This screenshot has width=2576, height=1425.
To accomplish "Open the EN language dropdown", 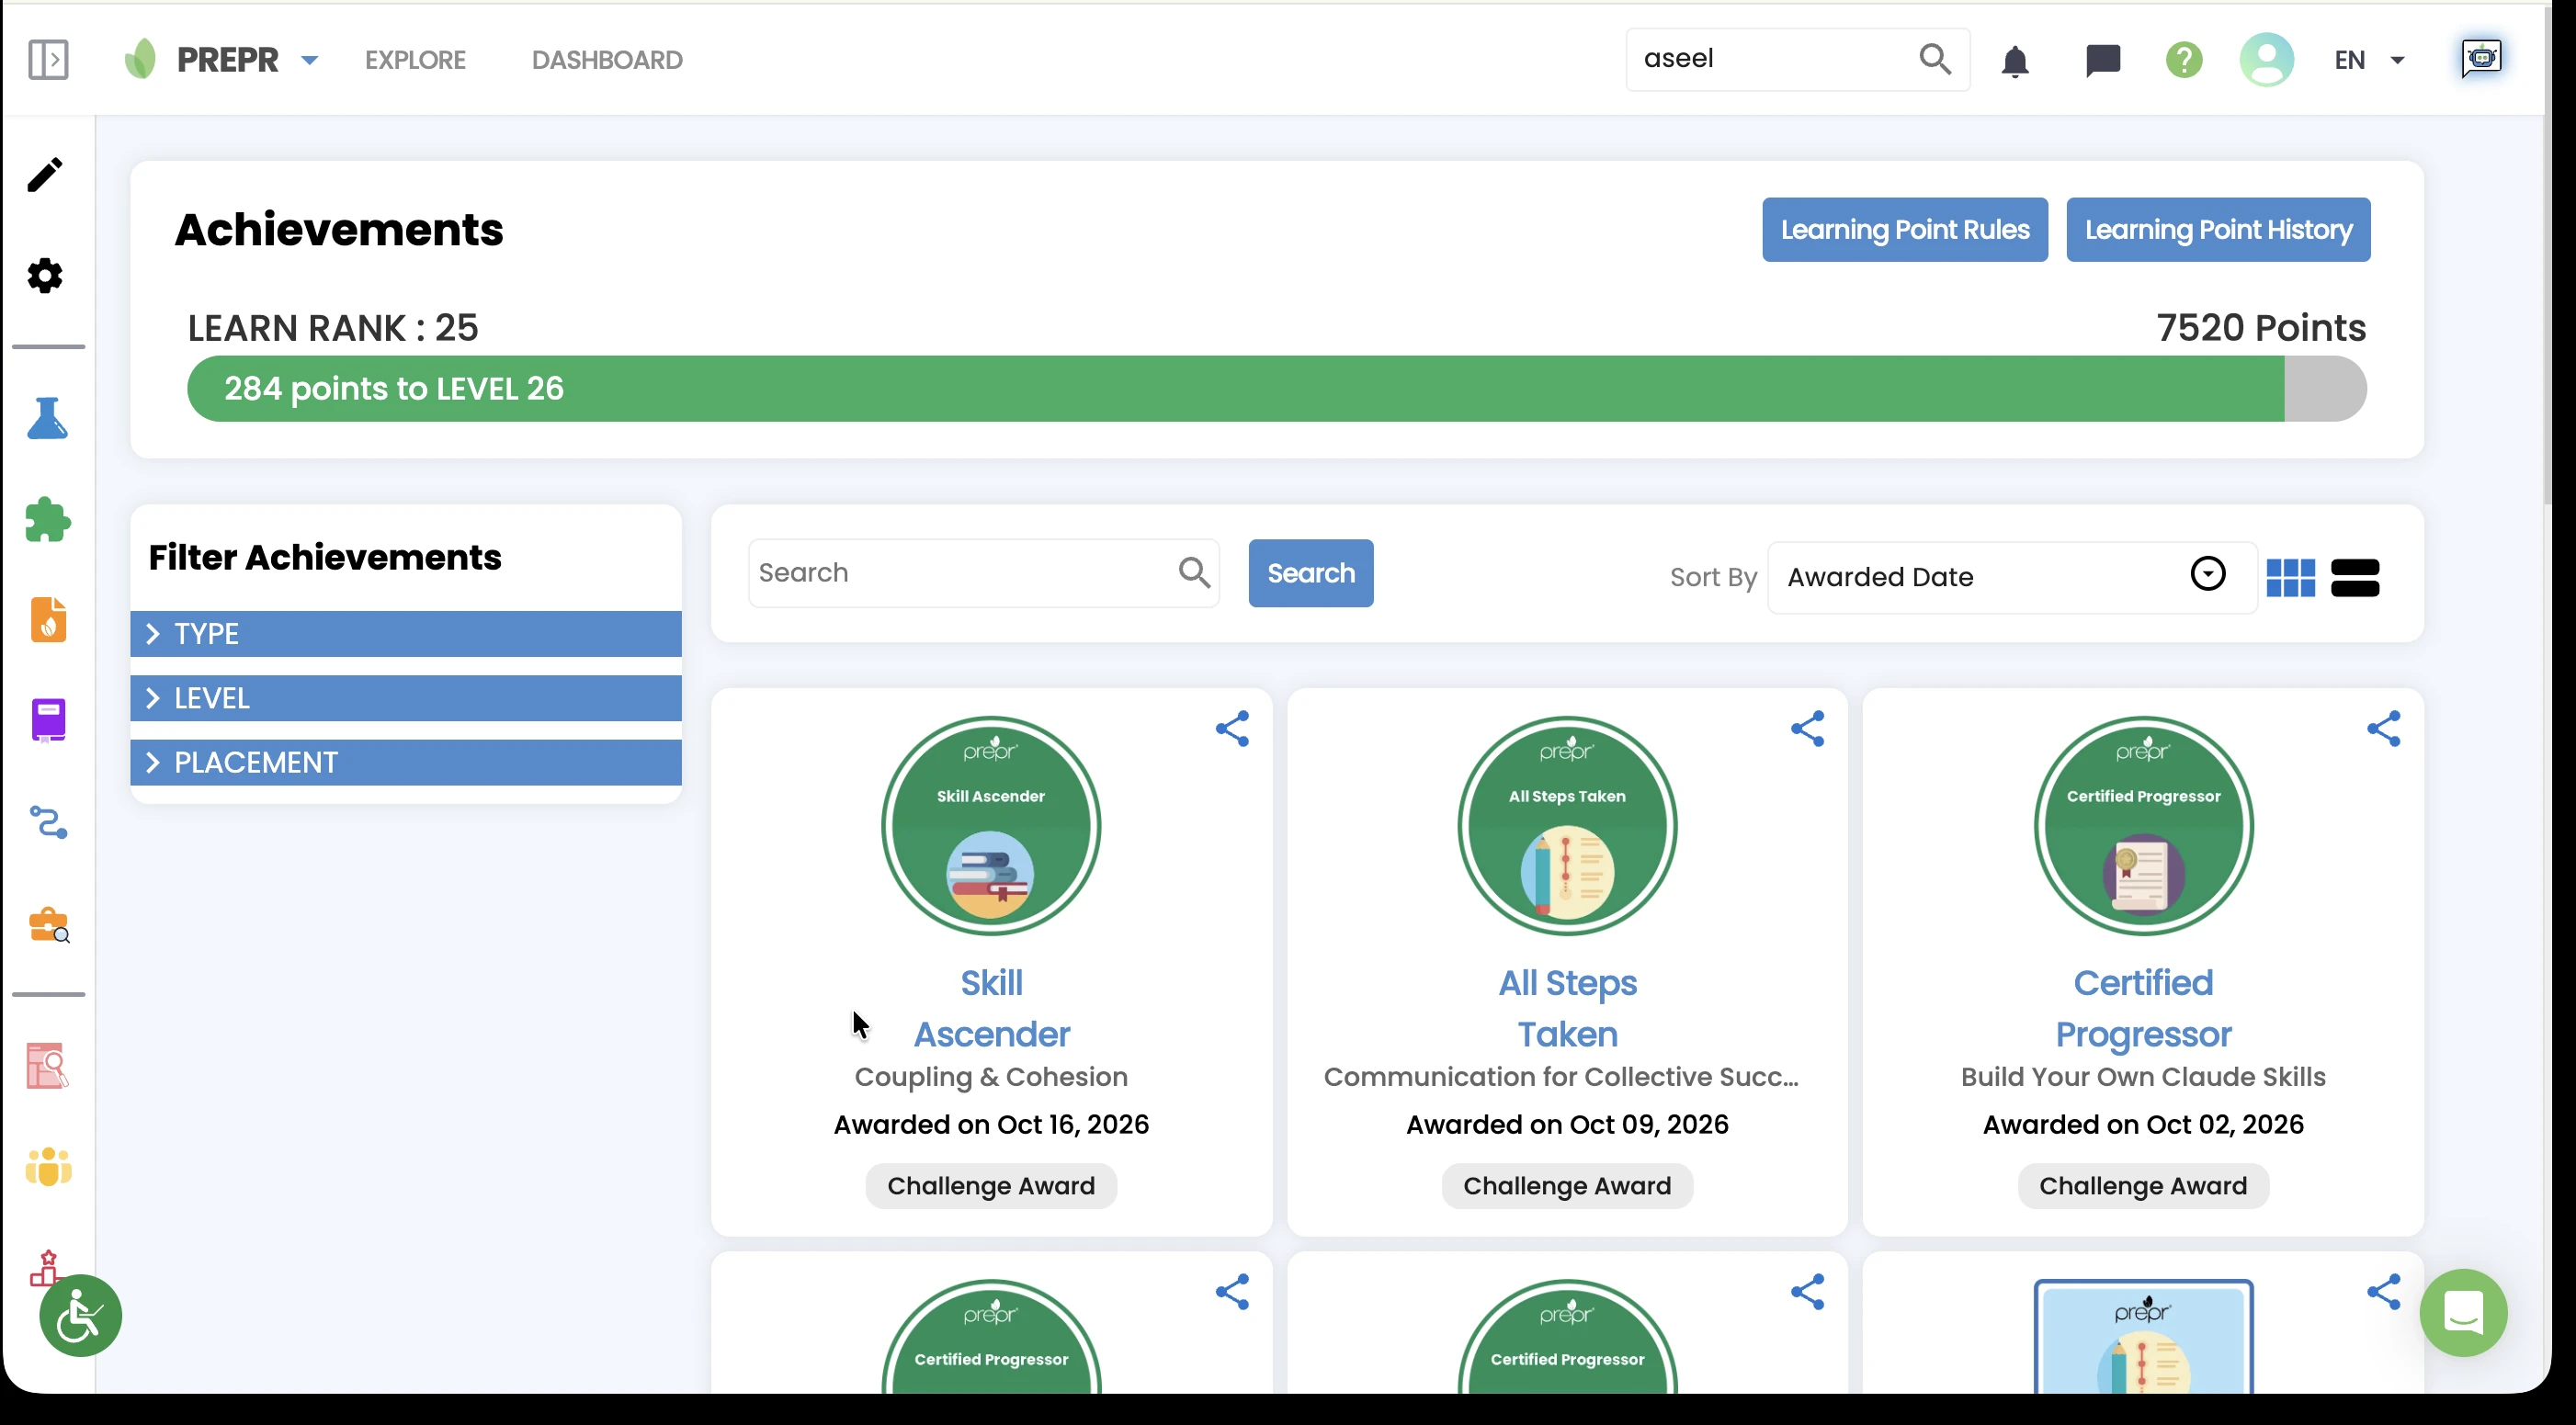I will pyautogui.click(x=2368, y=60).
